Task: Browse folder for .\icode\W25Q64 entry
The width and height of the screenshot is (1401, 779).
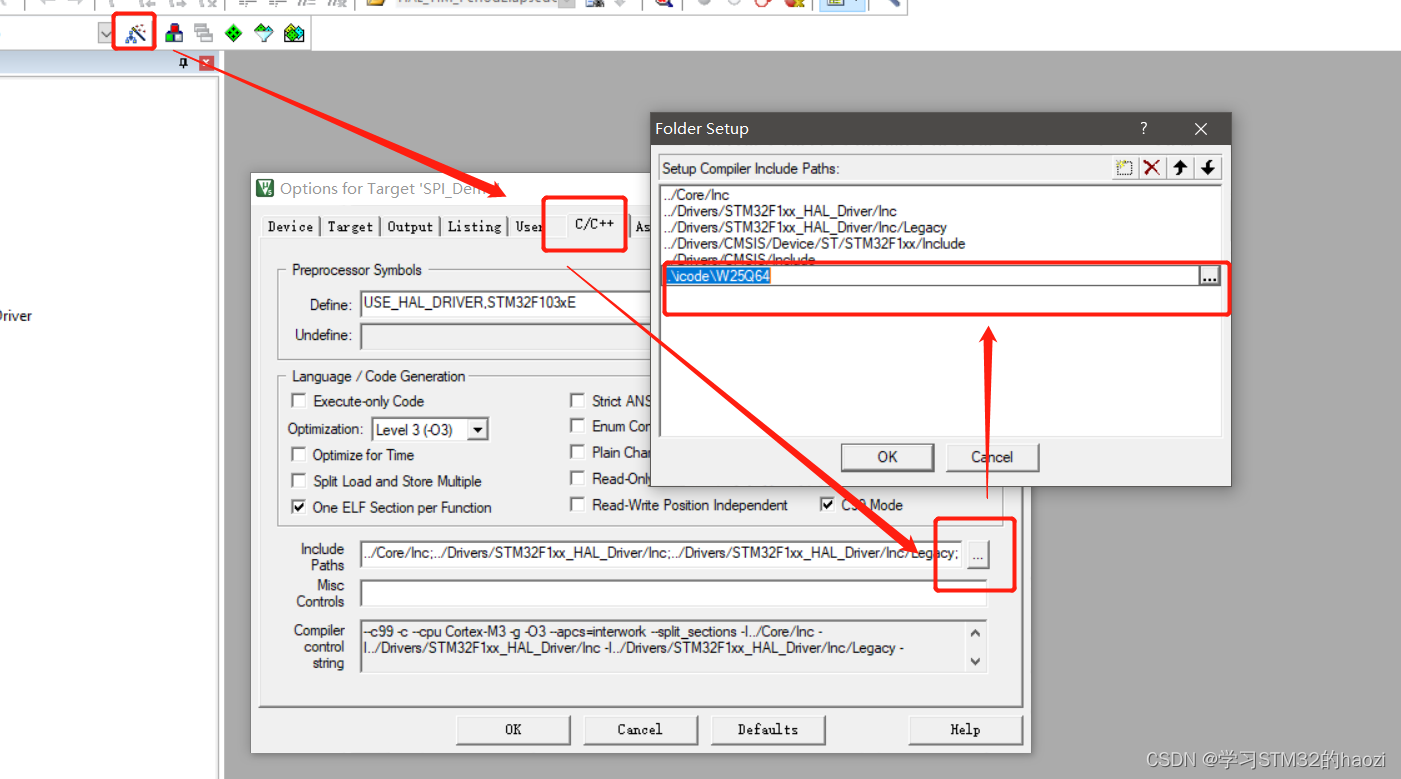Action: click(x=1210, y=276)
